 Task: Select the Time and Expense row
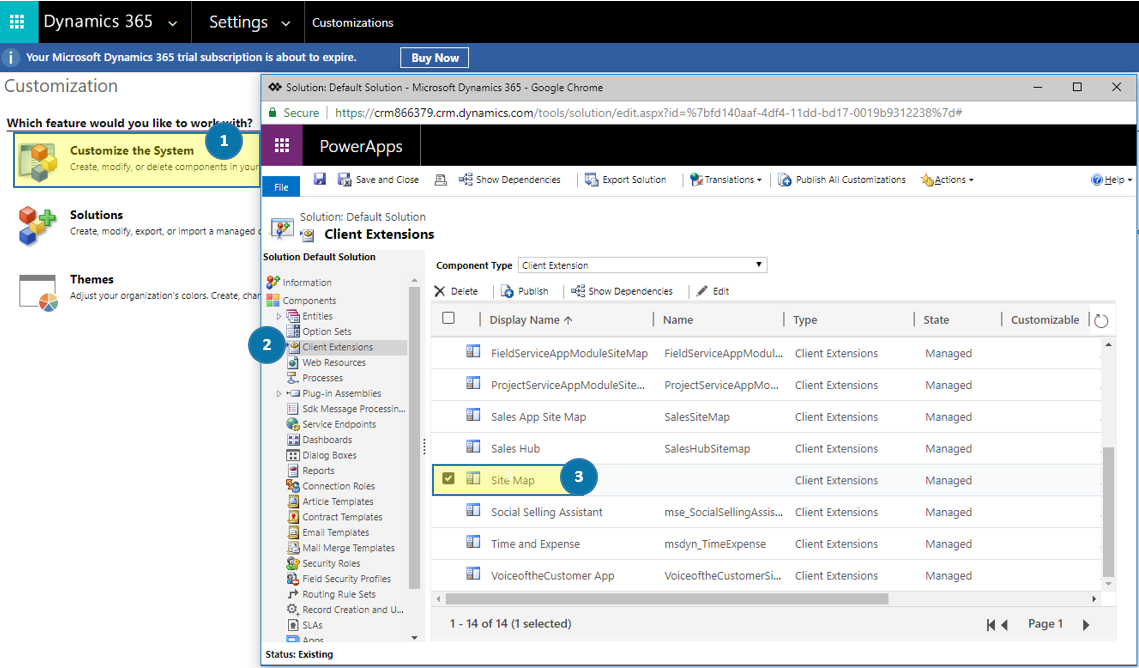coord(766,544)
